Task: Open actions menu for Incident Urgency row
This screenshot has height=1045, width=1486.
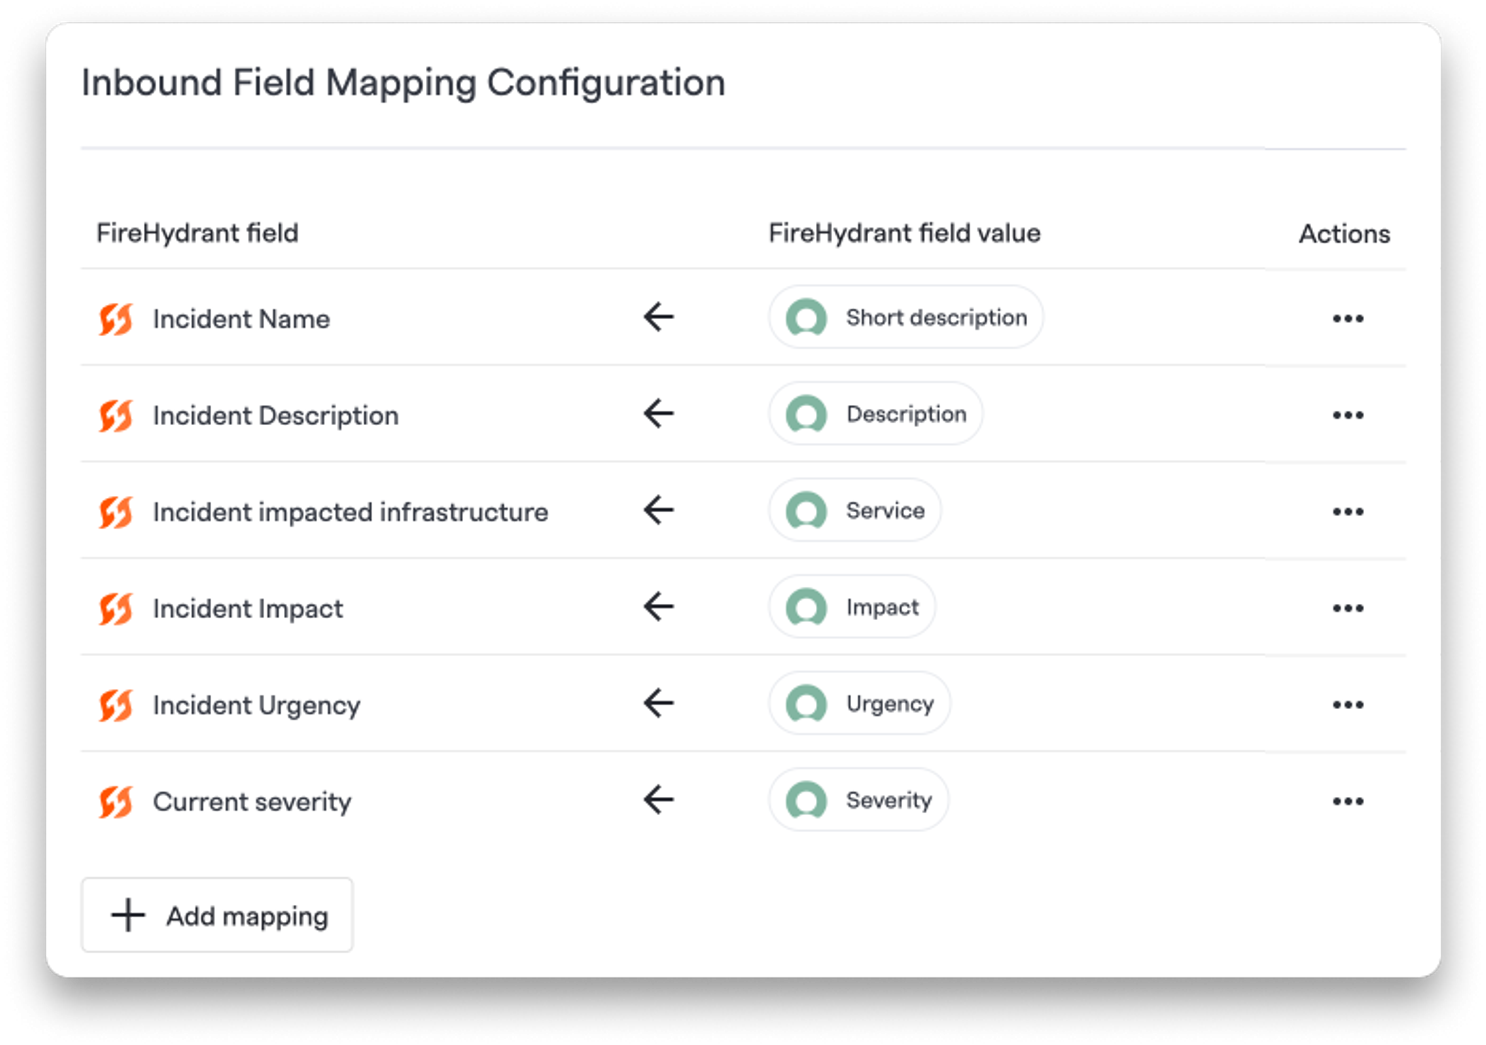Action: (x=1347, y=704)
